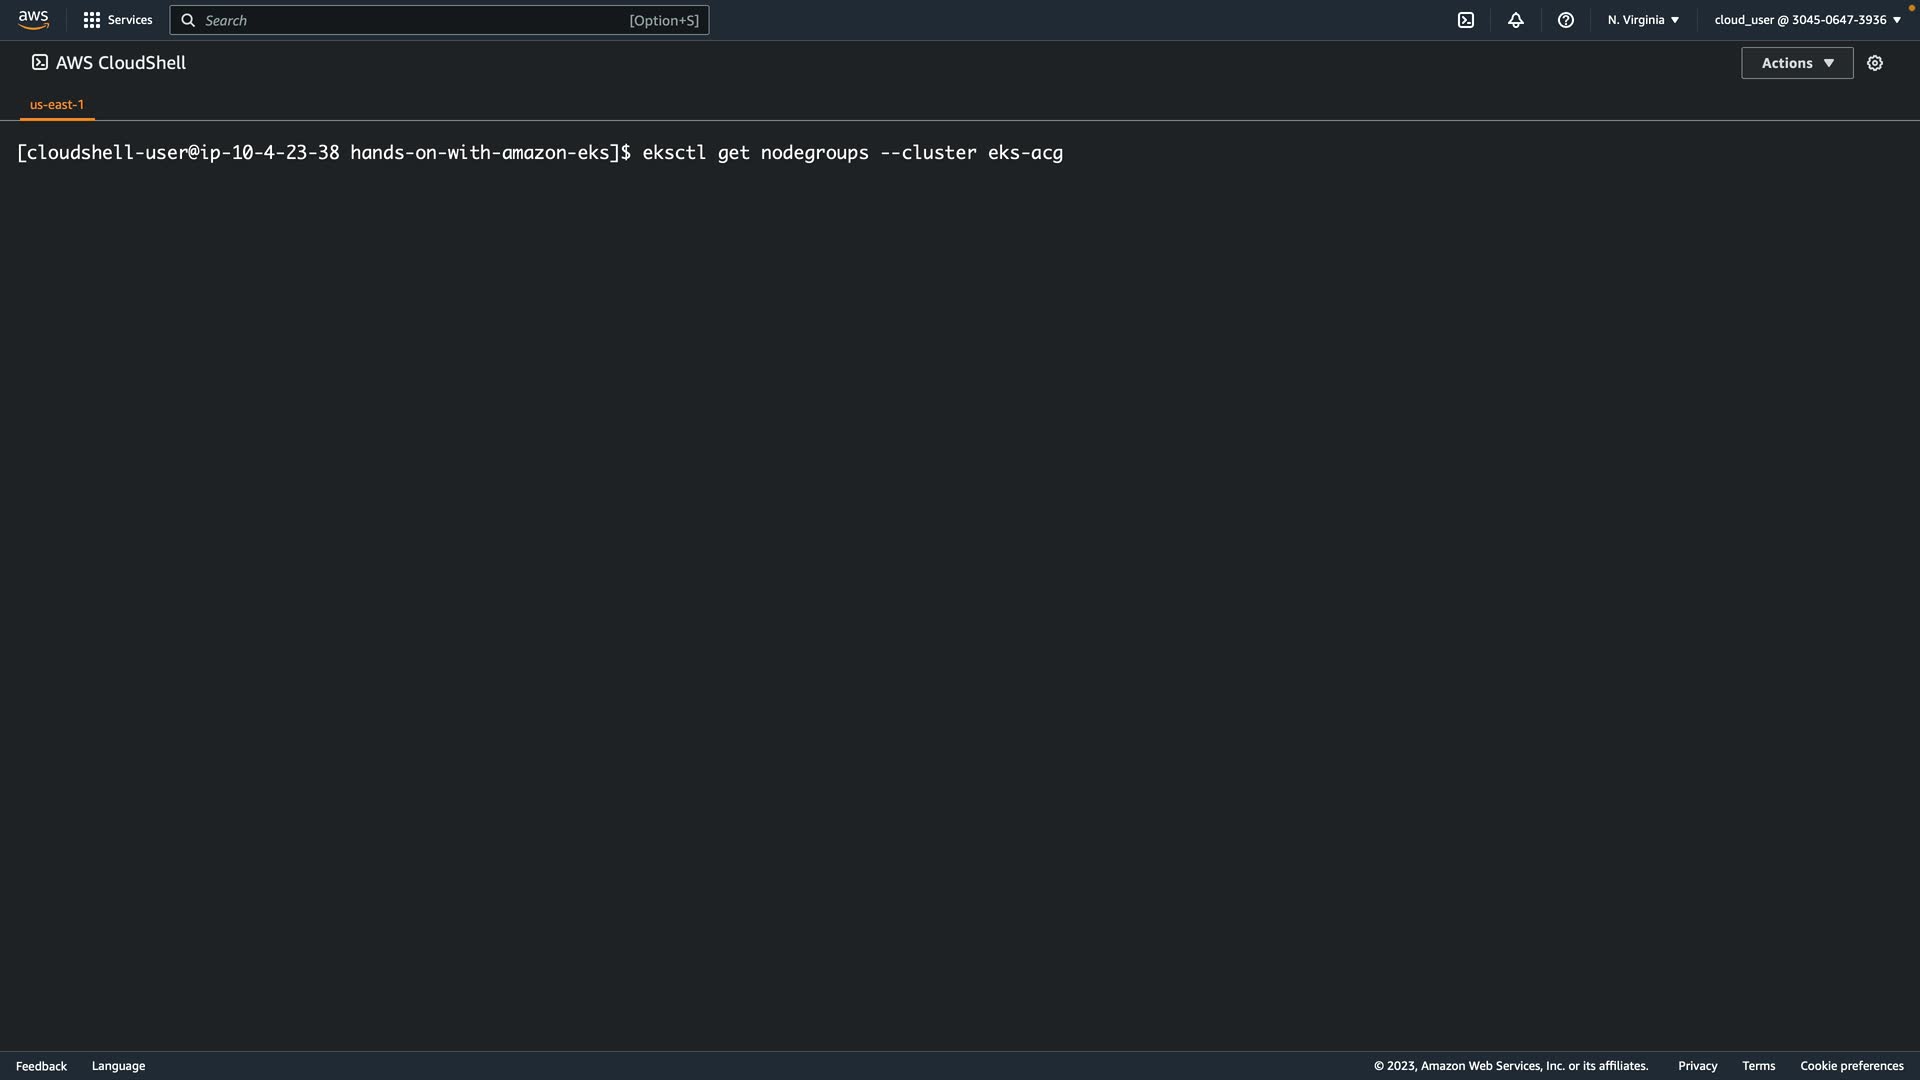Open the Actions dropdown menu

1796,63
